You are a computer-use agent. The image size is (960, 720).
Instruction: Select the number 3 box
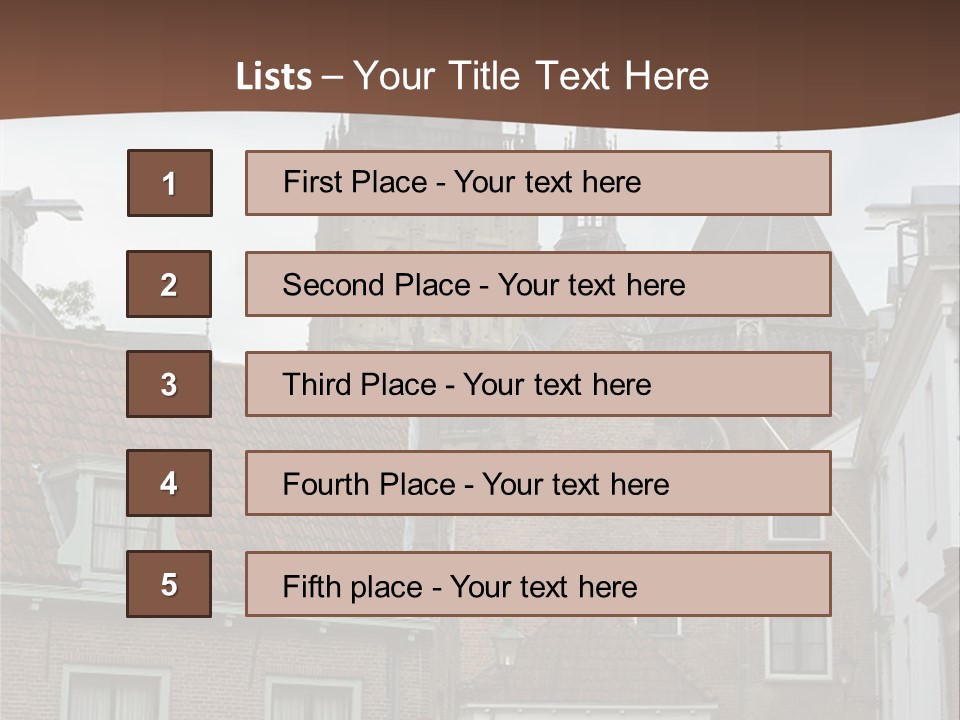(169, 384)
